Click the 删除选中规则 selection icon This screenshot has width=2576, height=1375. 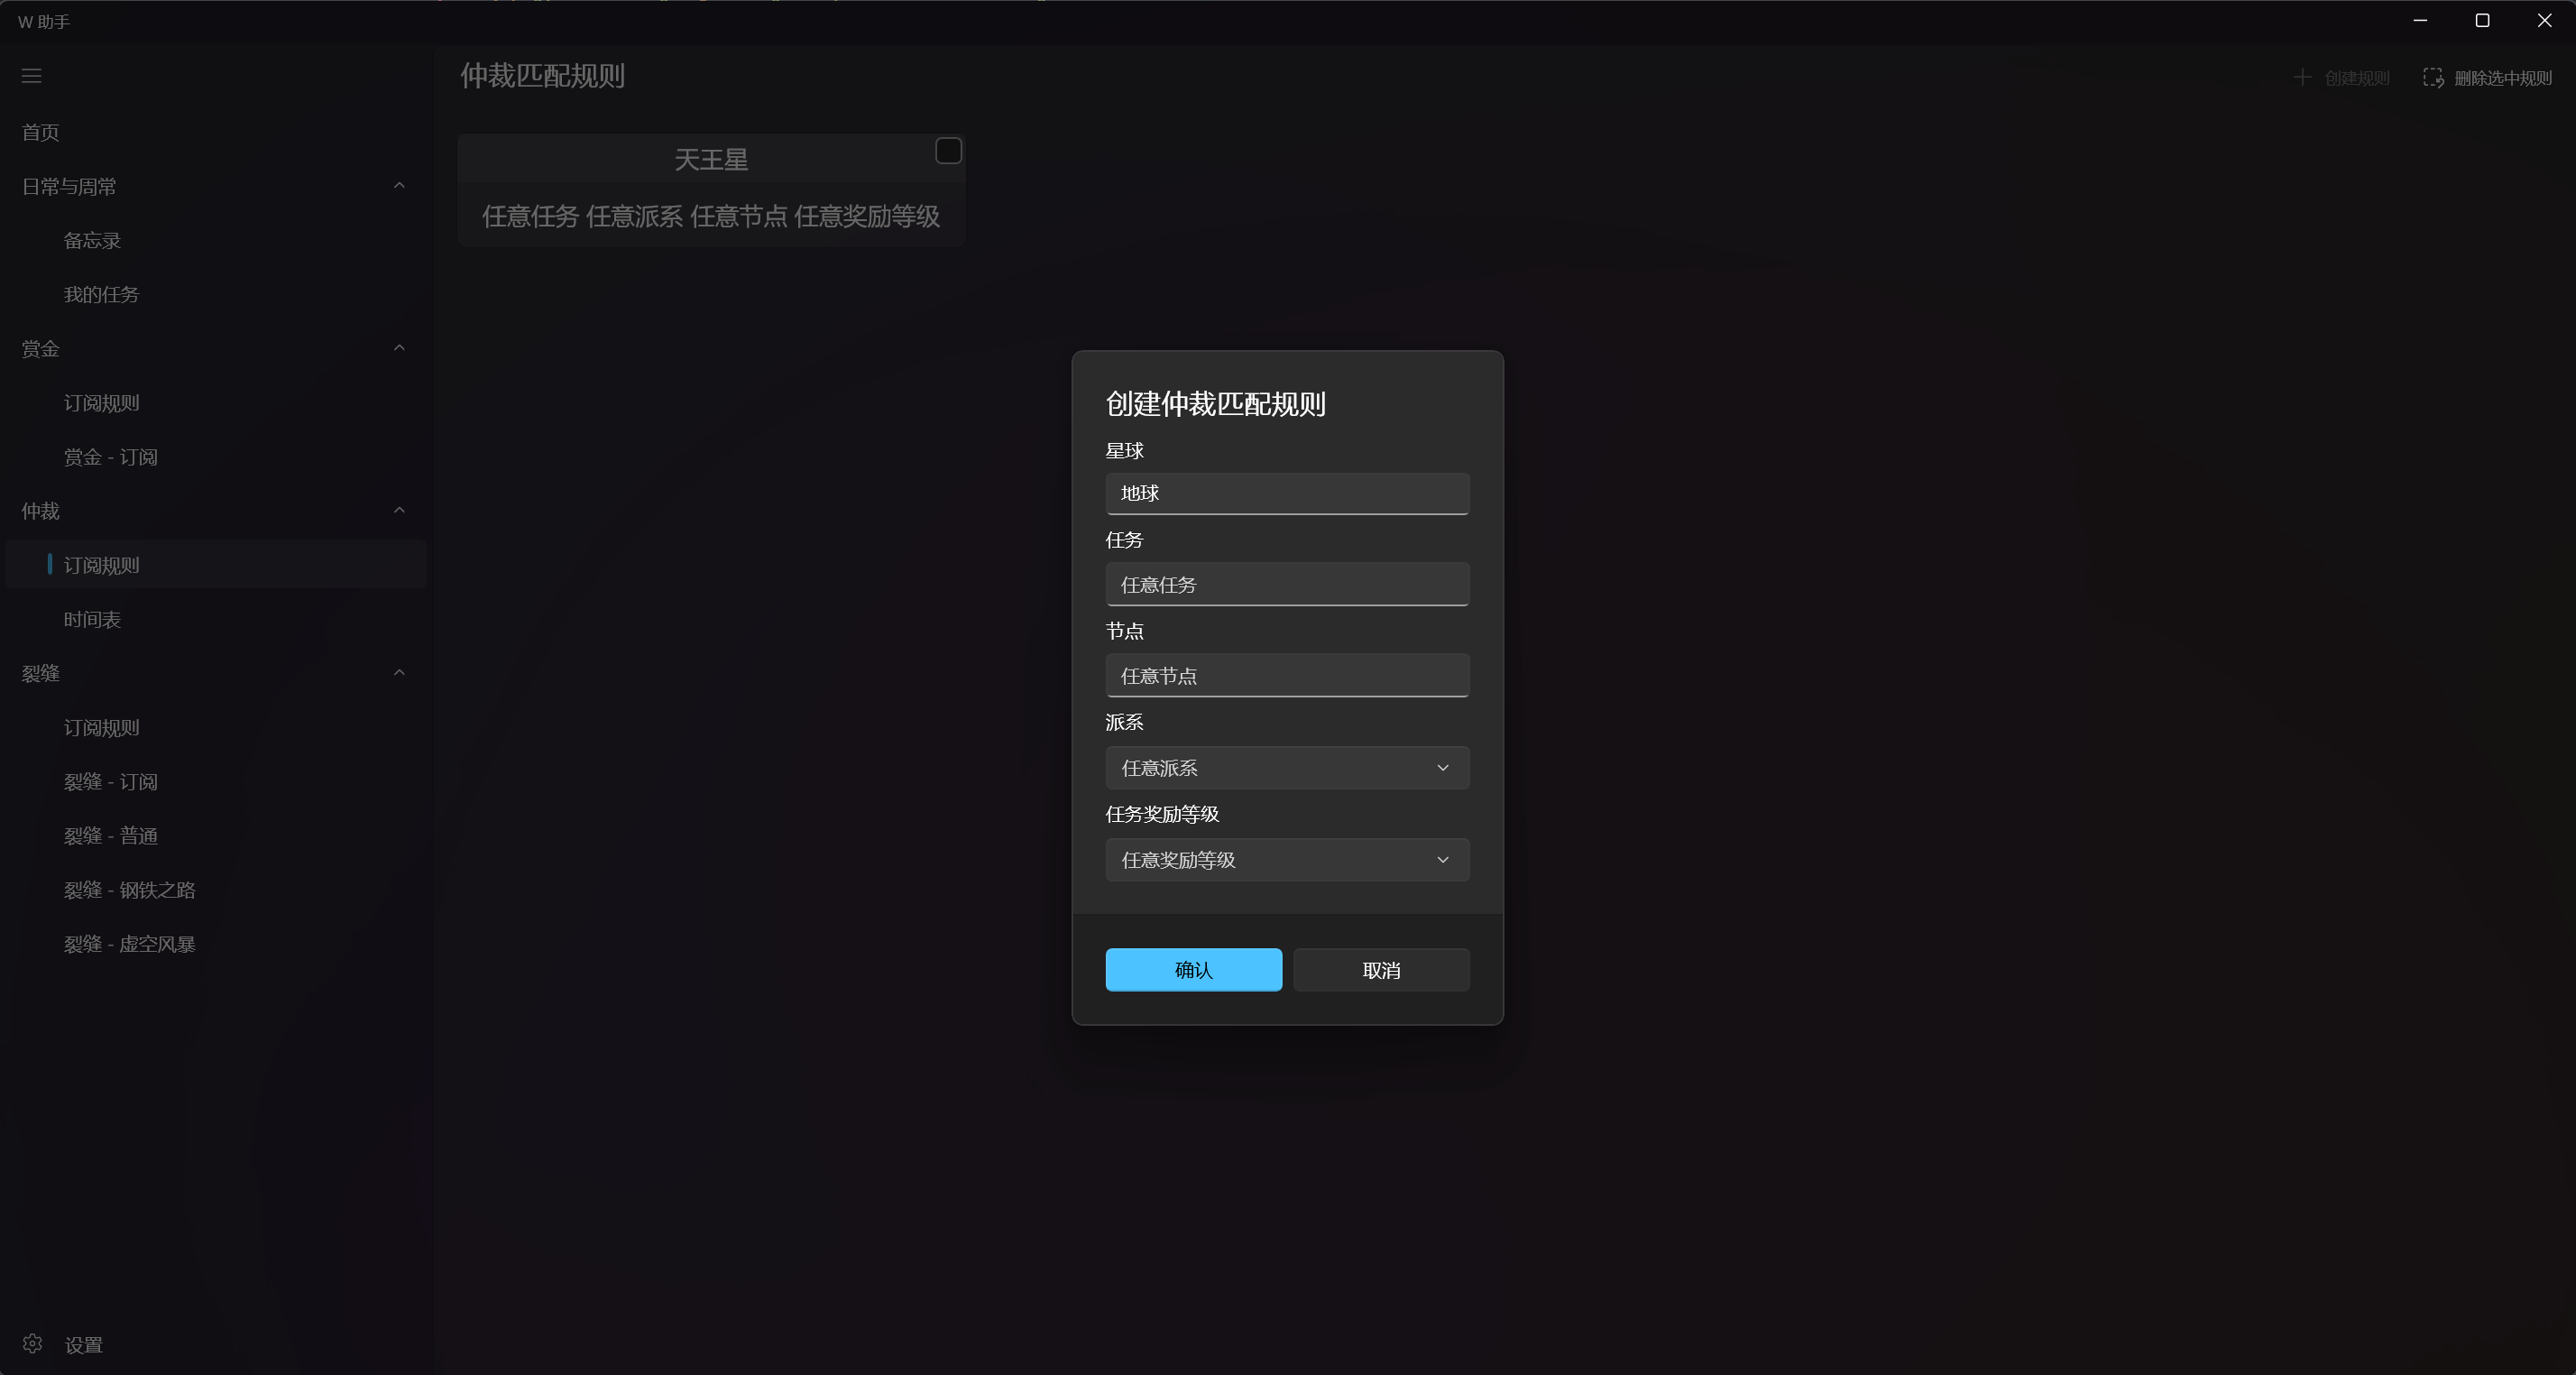(x=2434, y=77)
